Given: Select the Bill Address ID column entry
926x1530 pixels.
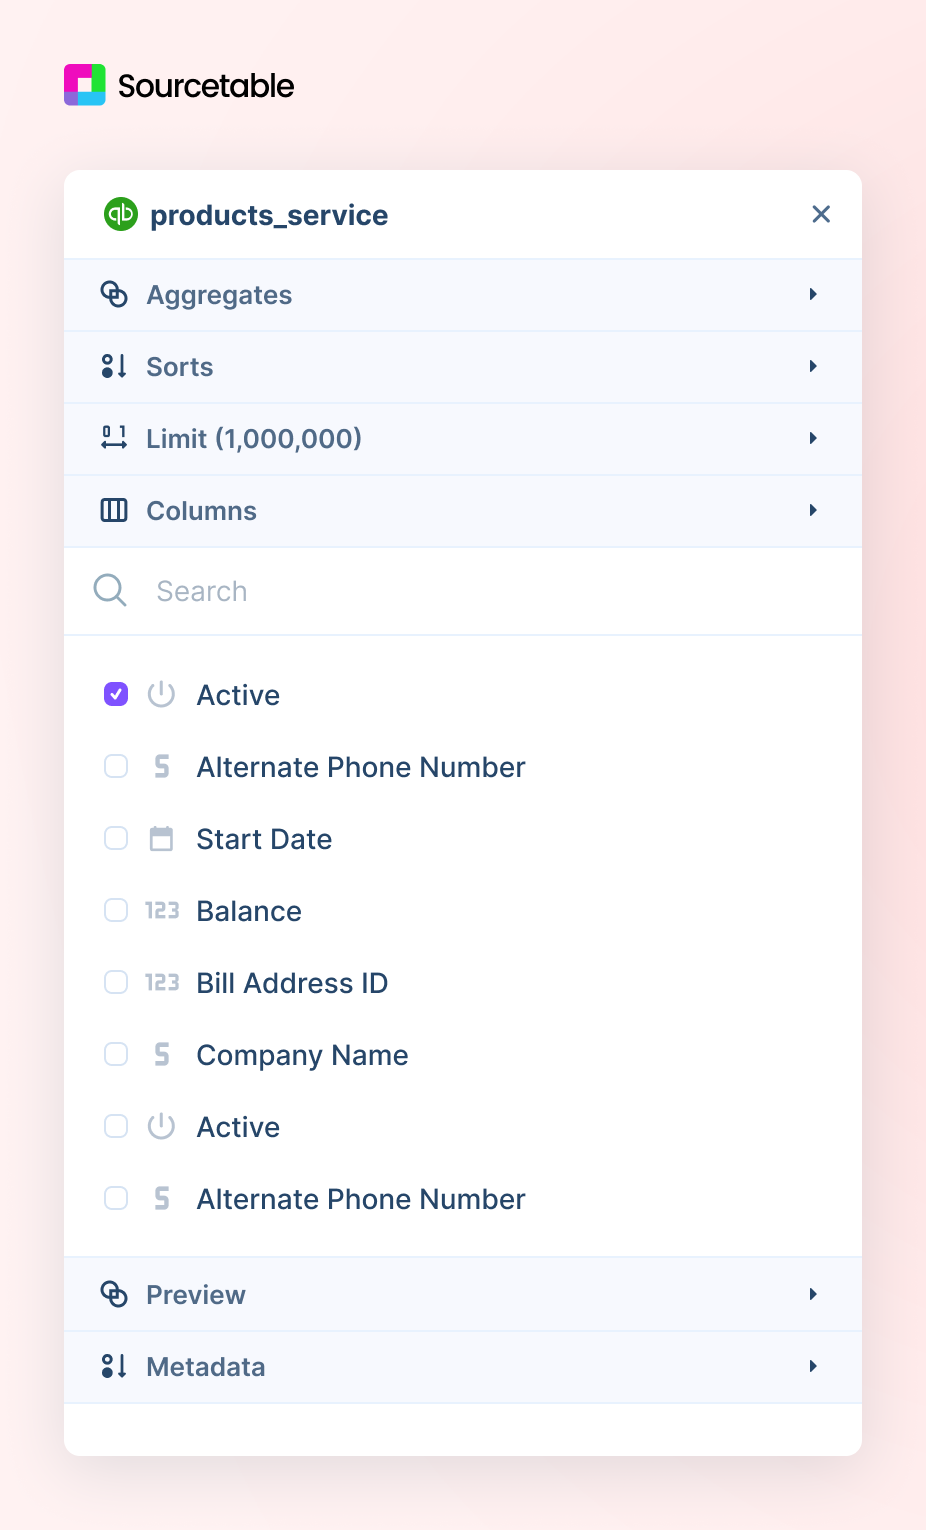Looking at the screenshot, I should point(291,982).
